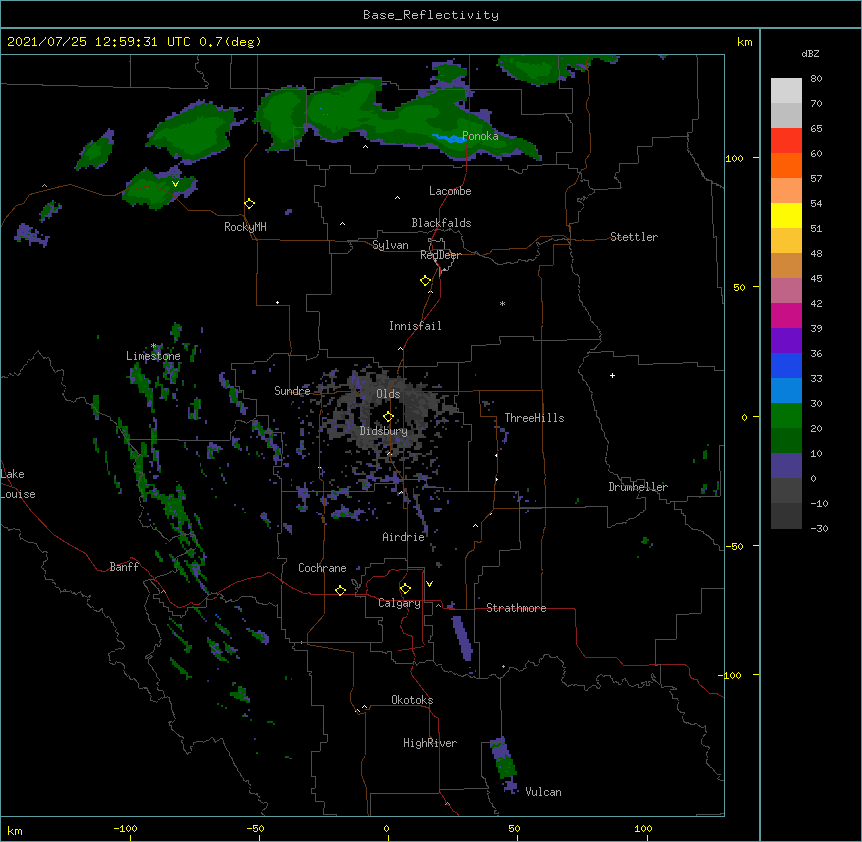Click the Banff town label
The height and width of the screenshot is (842, 862).
(124, 567)
